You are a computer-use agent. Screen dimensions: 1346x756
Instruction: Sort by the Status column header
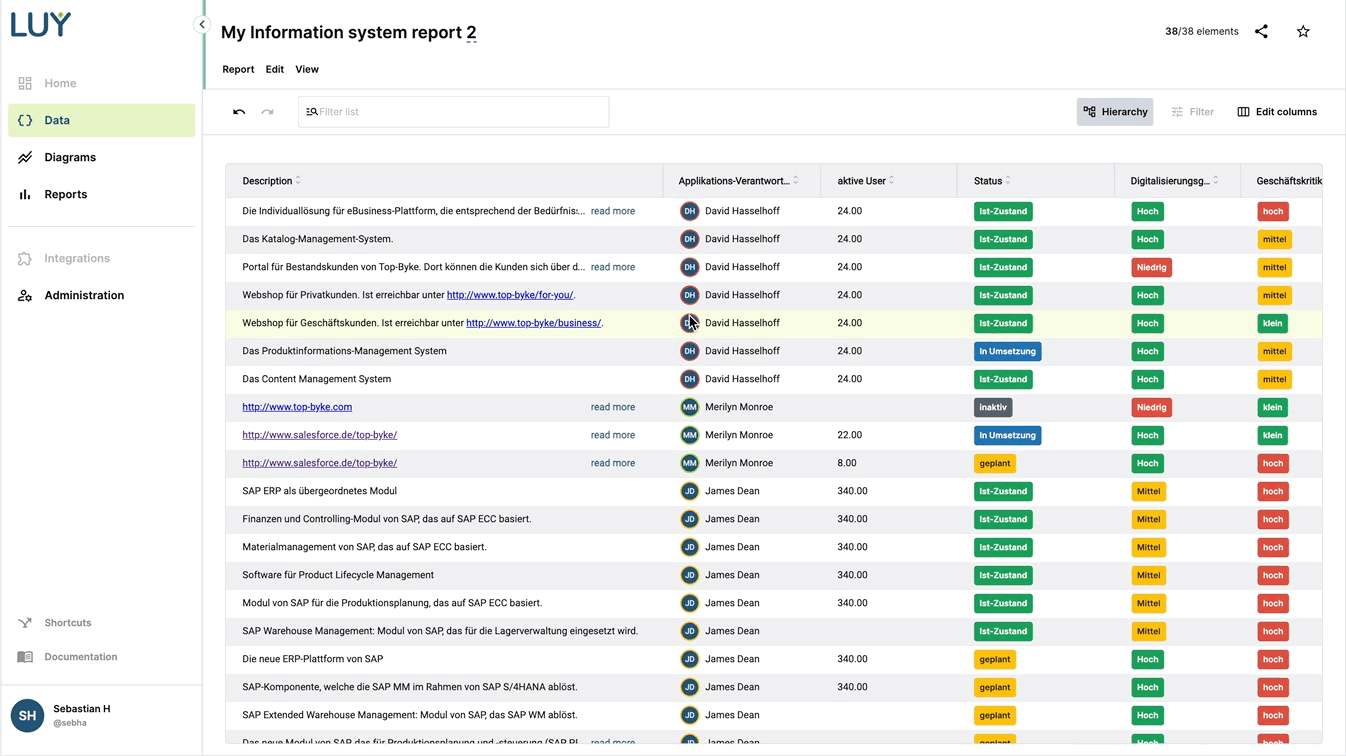988,181
